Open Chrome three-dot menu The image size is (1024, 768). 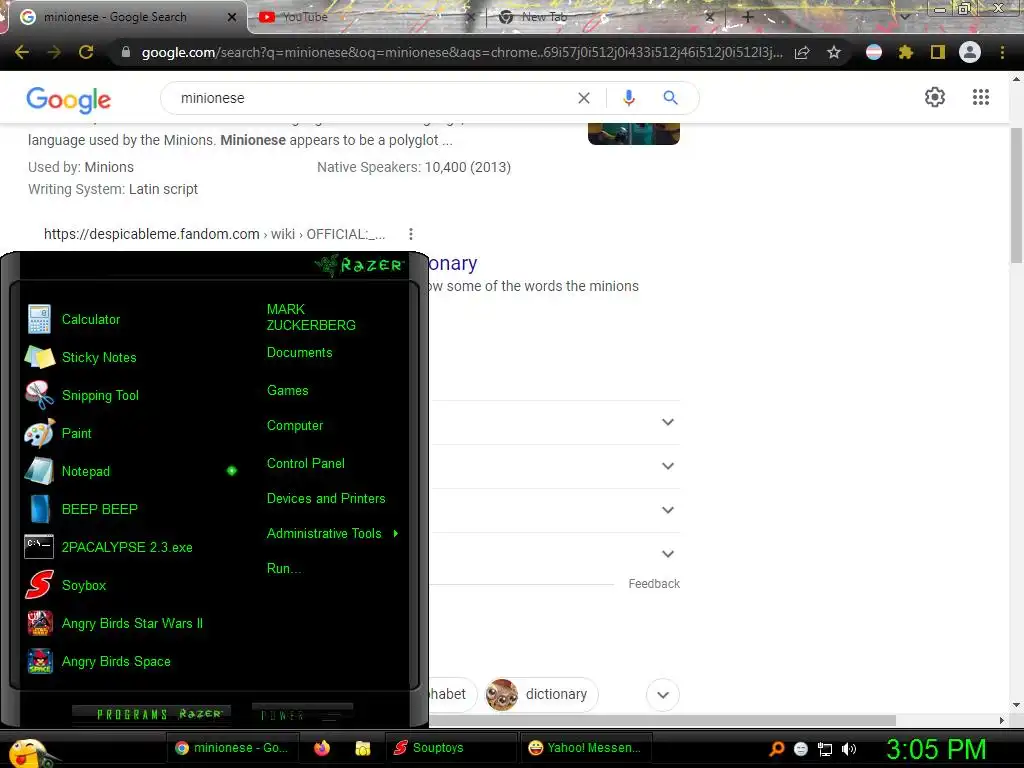click(1002, 52)
